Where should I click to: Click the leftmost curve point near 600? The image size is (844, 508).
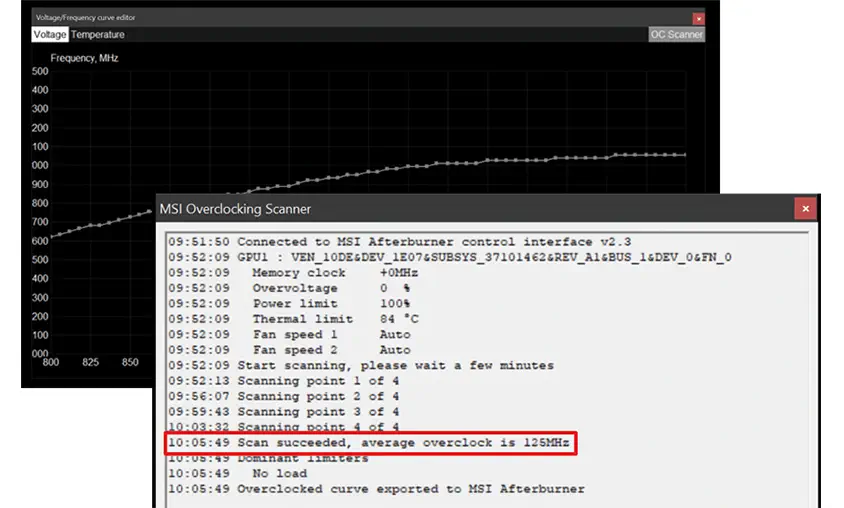[x=51, y=236]
